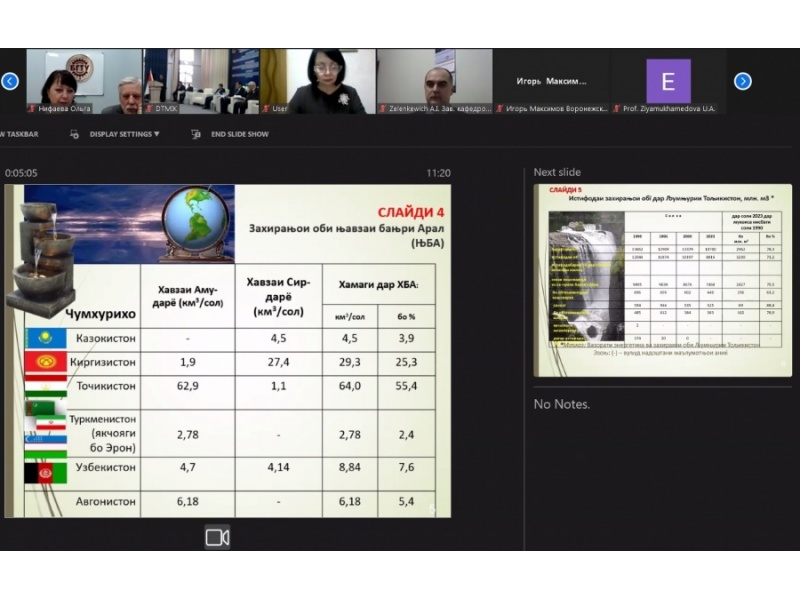The image size is (800, 600).
Task: Click the video camera icon below slide
Action: pyautogui.click(x=217, y=537)
